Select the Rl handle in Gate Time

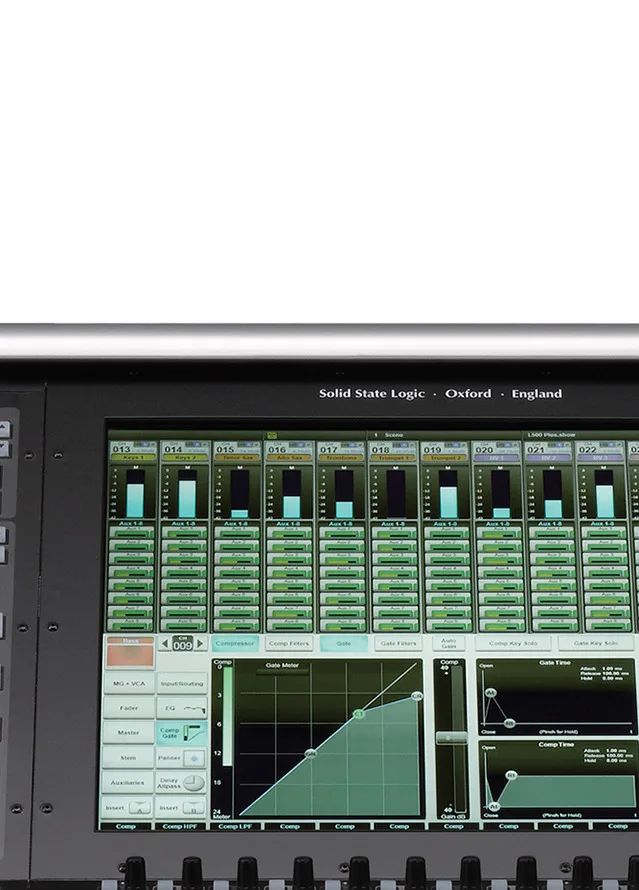pyautogui.click(x=509, y=723)
